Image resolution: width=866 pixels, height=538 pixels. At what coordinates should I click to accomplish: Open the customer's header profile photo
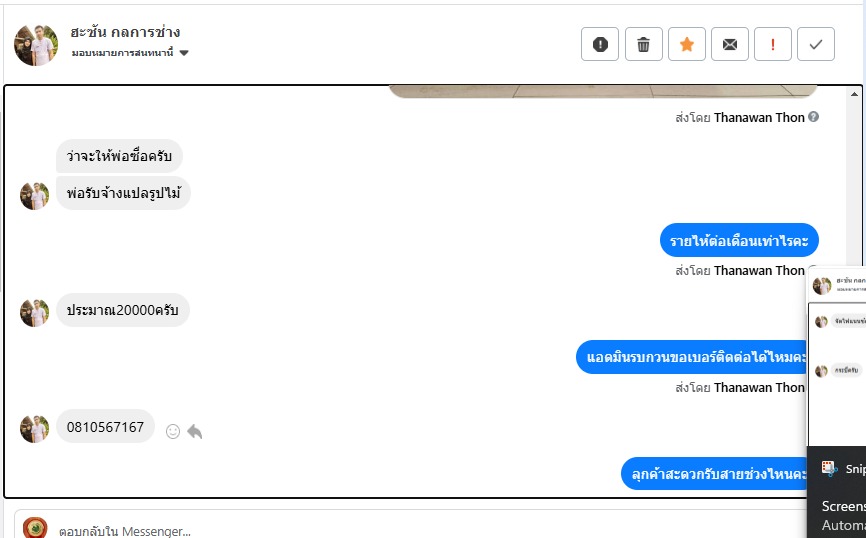(x=36, y=45)
